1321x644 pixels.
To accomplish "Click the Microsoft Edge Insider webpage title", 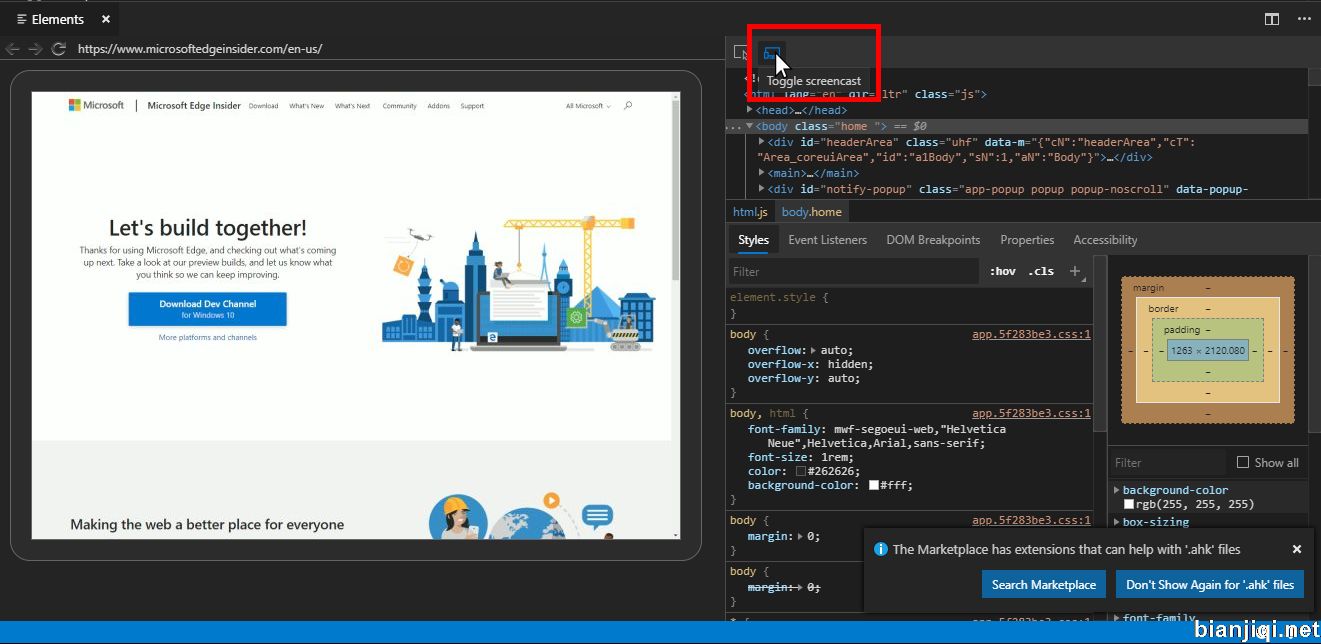I will point(194,105).
